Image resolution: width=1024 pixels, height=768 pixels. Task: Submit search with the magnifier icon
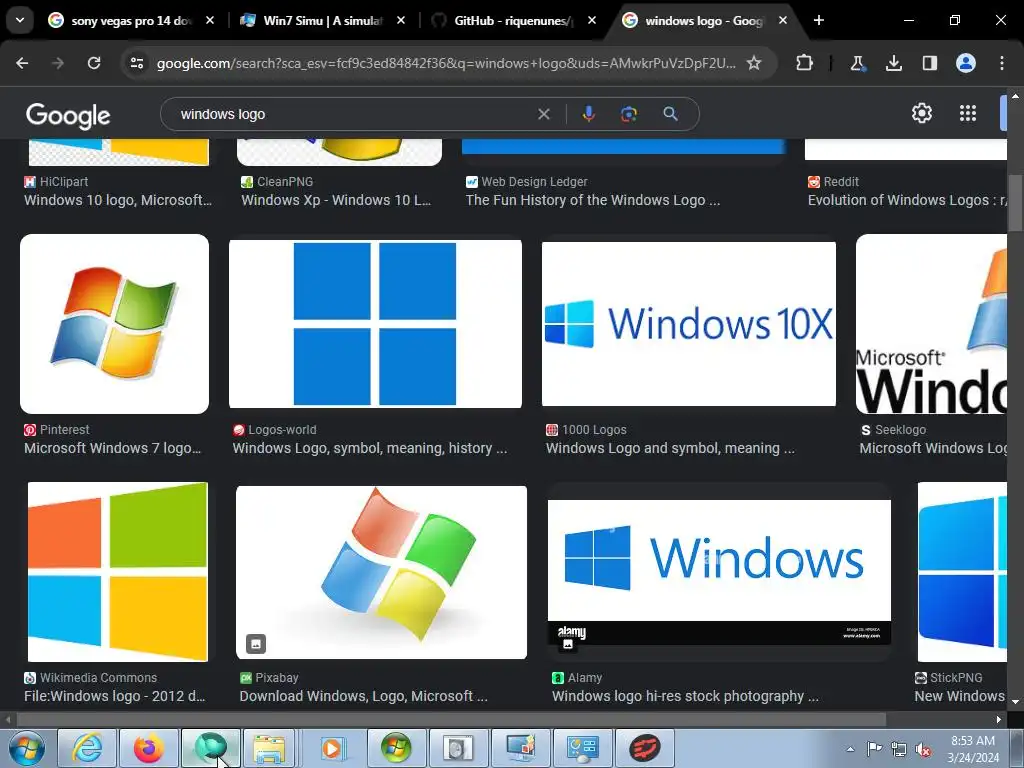click(x=670, y=114)
